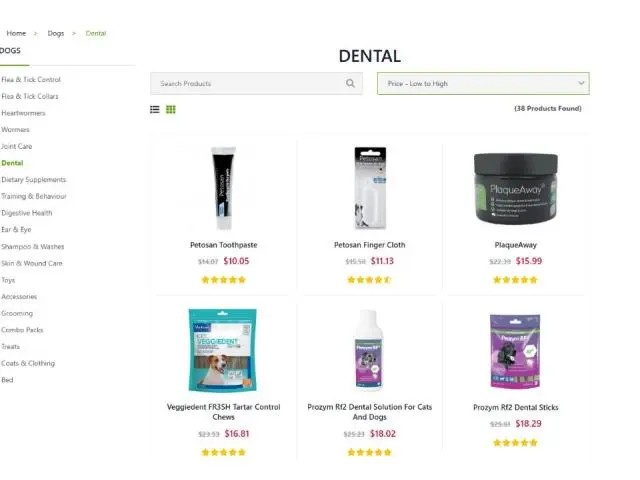Click the Veggiedent FR3SH chews image
Screen dimensions: 640x480
223,350
